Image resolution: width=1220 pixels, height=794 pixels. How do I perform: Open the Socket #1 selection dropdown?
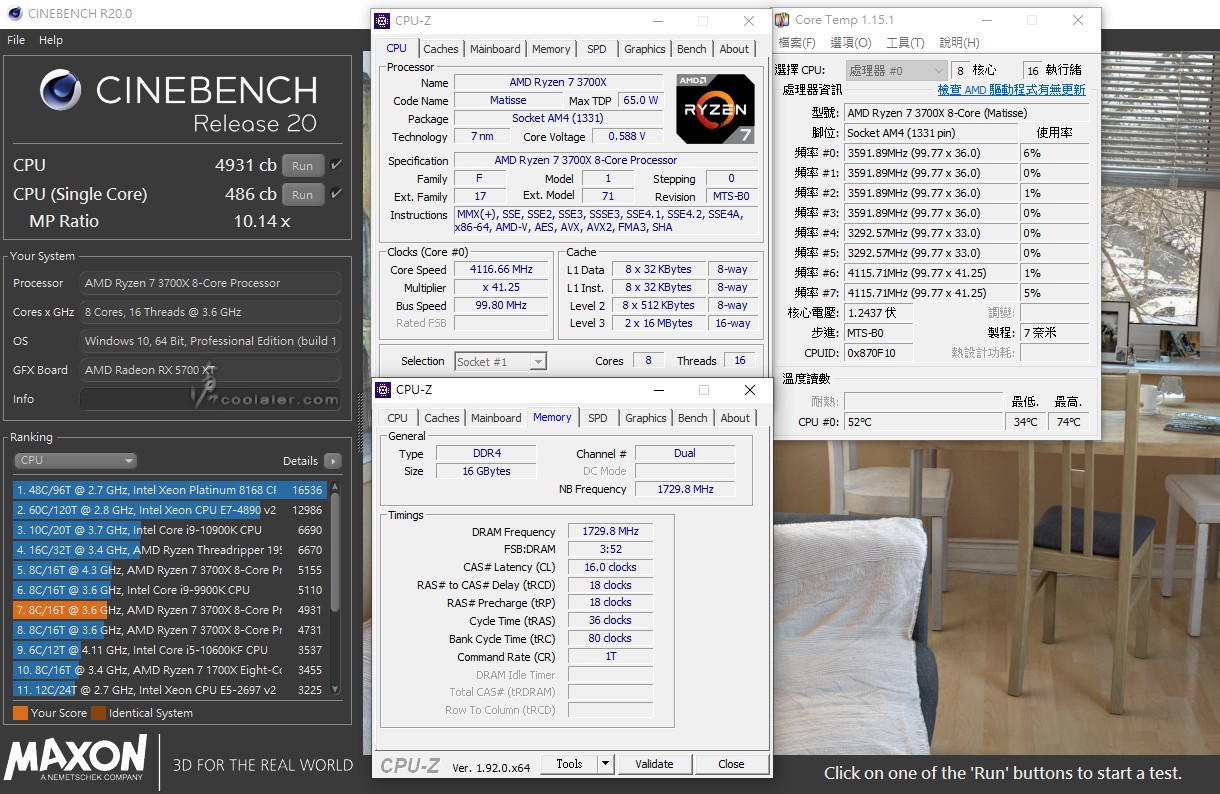(x=501, y=361)
